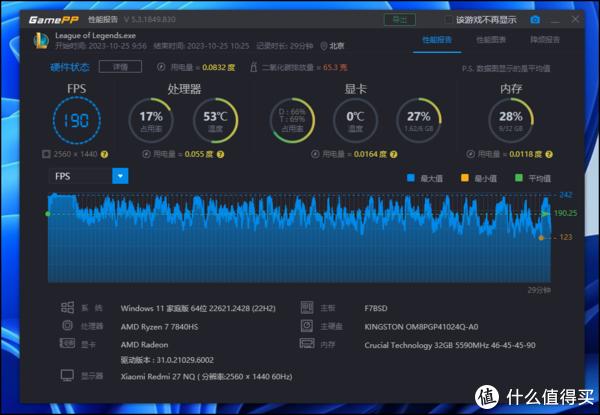600x415 pixels.
Task: Click the GPU 0℃ temperature gauge
Action: coord(355,120)
